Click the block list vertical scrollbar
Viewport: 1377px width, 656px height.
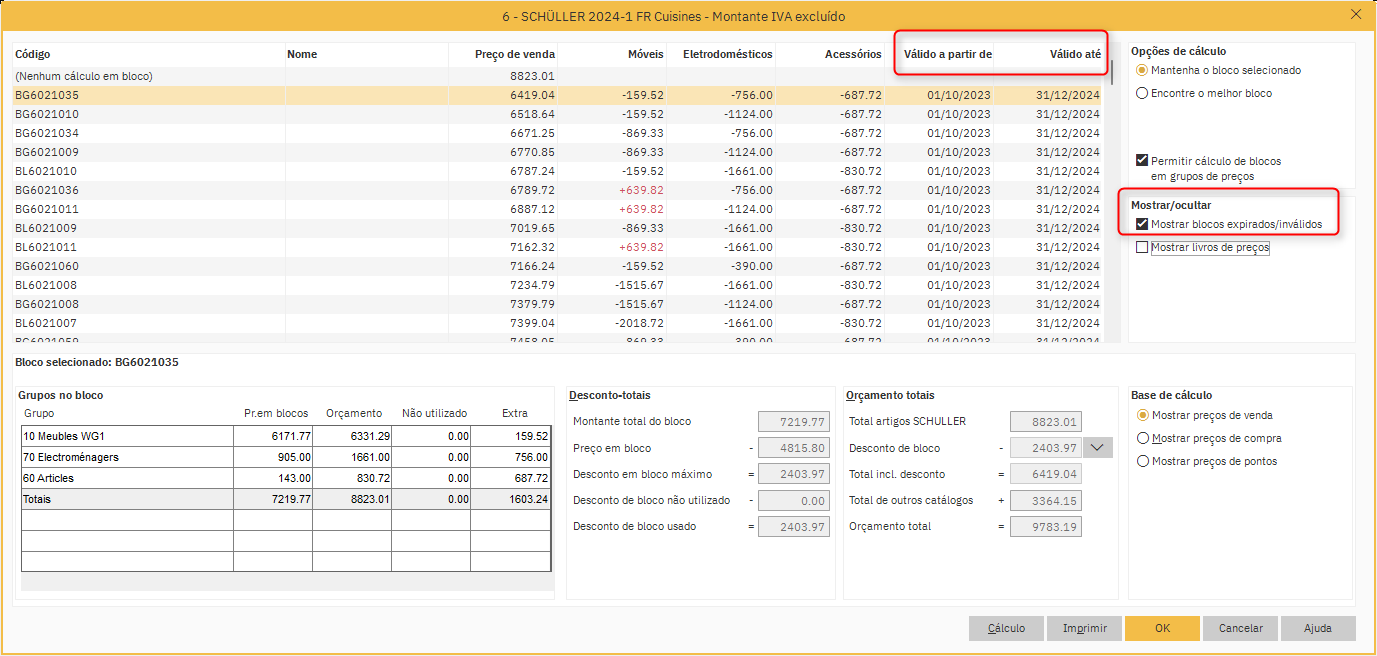1111,200
